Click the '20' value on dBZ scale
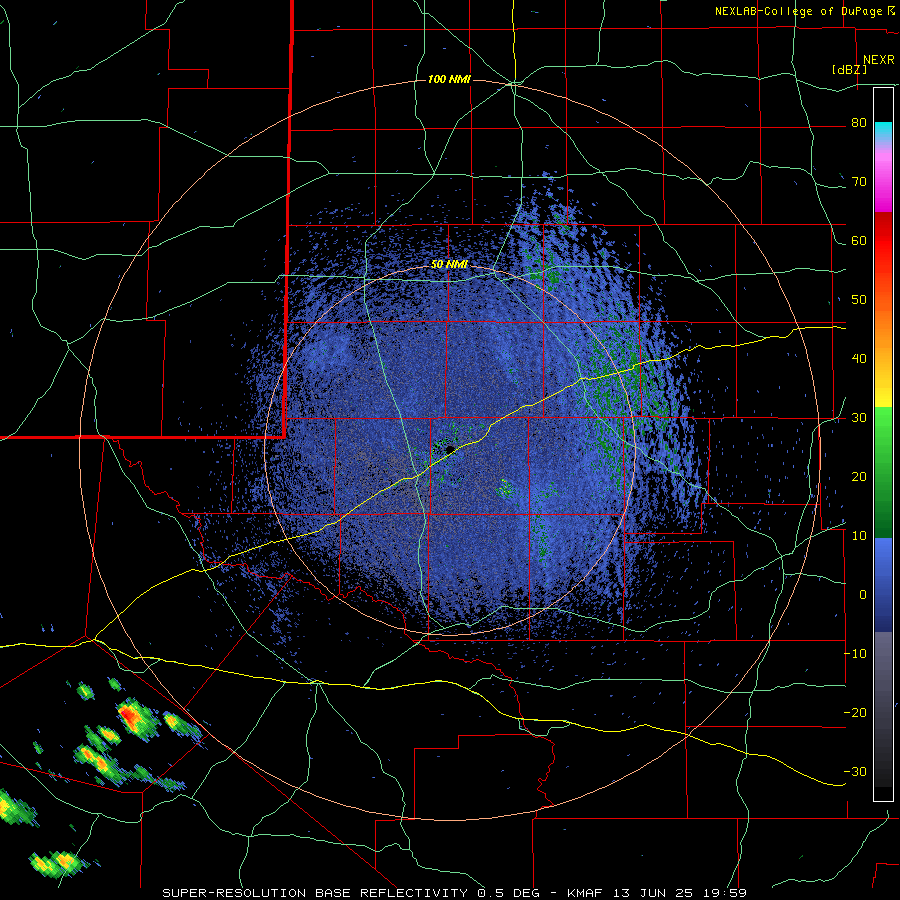 [859, 477]
